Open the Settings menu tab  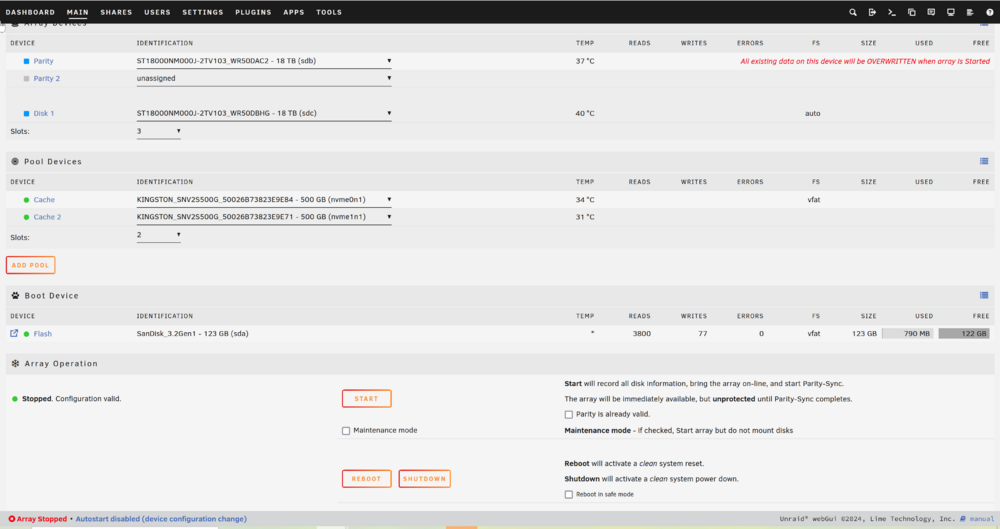(x=203, y=12)
